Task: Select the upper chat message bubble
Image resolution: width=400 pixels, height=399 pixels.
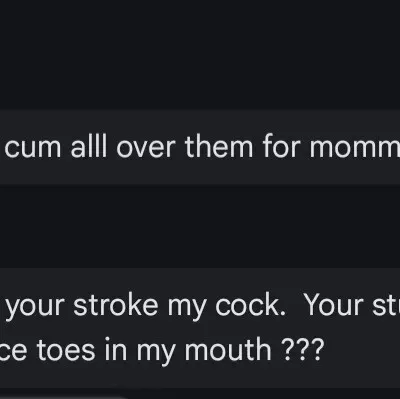Action: click(x=200, y=147)
